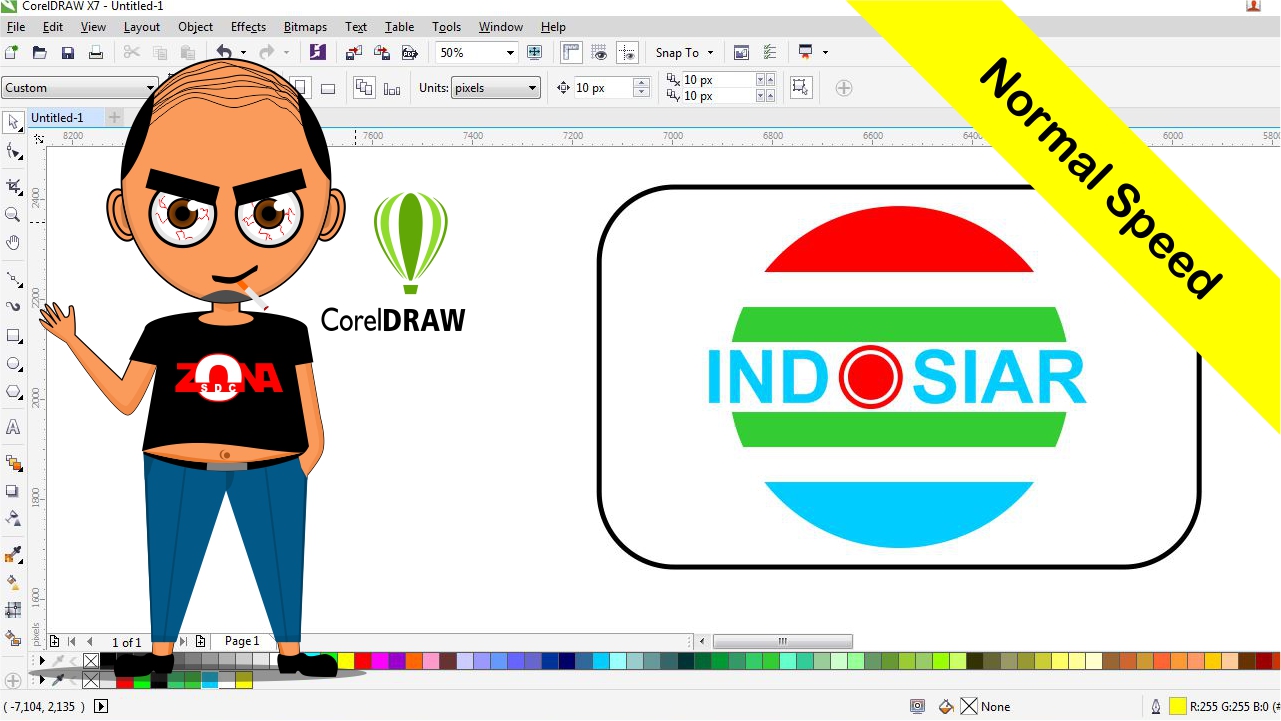The height and width of the screenshot is (721, 1281).
Task: Click the Print icon
Action: click(x=96, y=53)
